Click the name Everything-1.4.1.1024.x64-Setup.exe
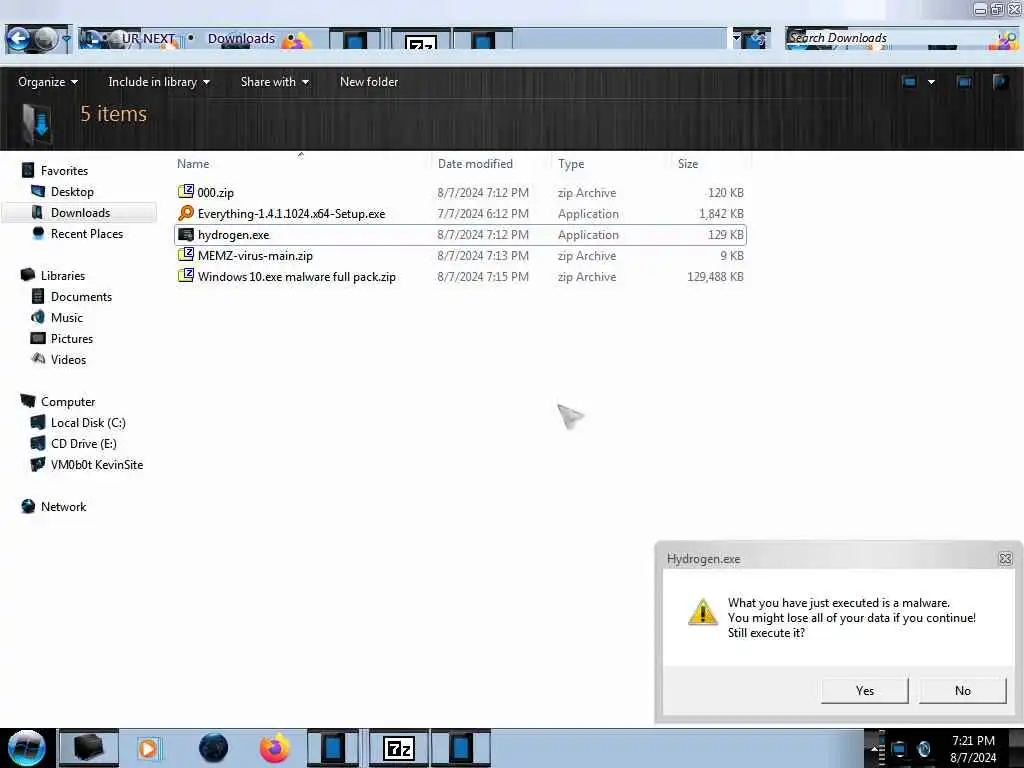The height and width of the screenshot is (768, 1024). (x=291, y=214)
